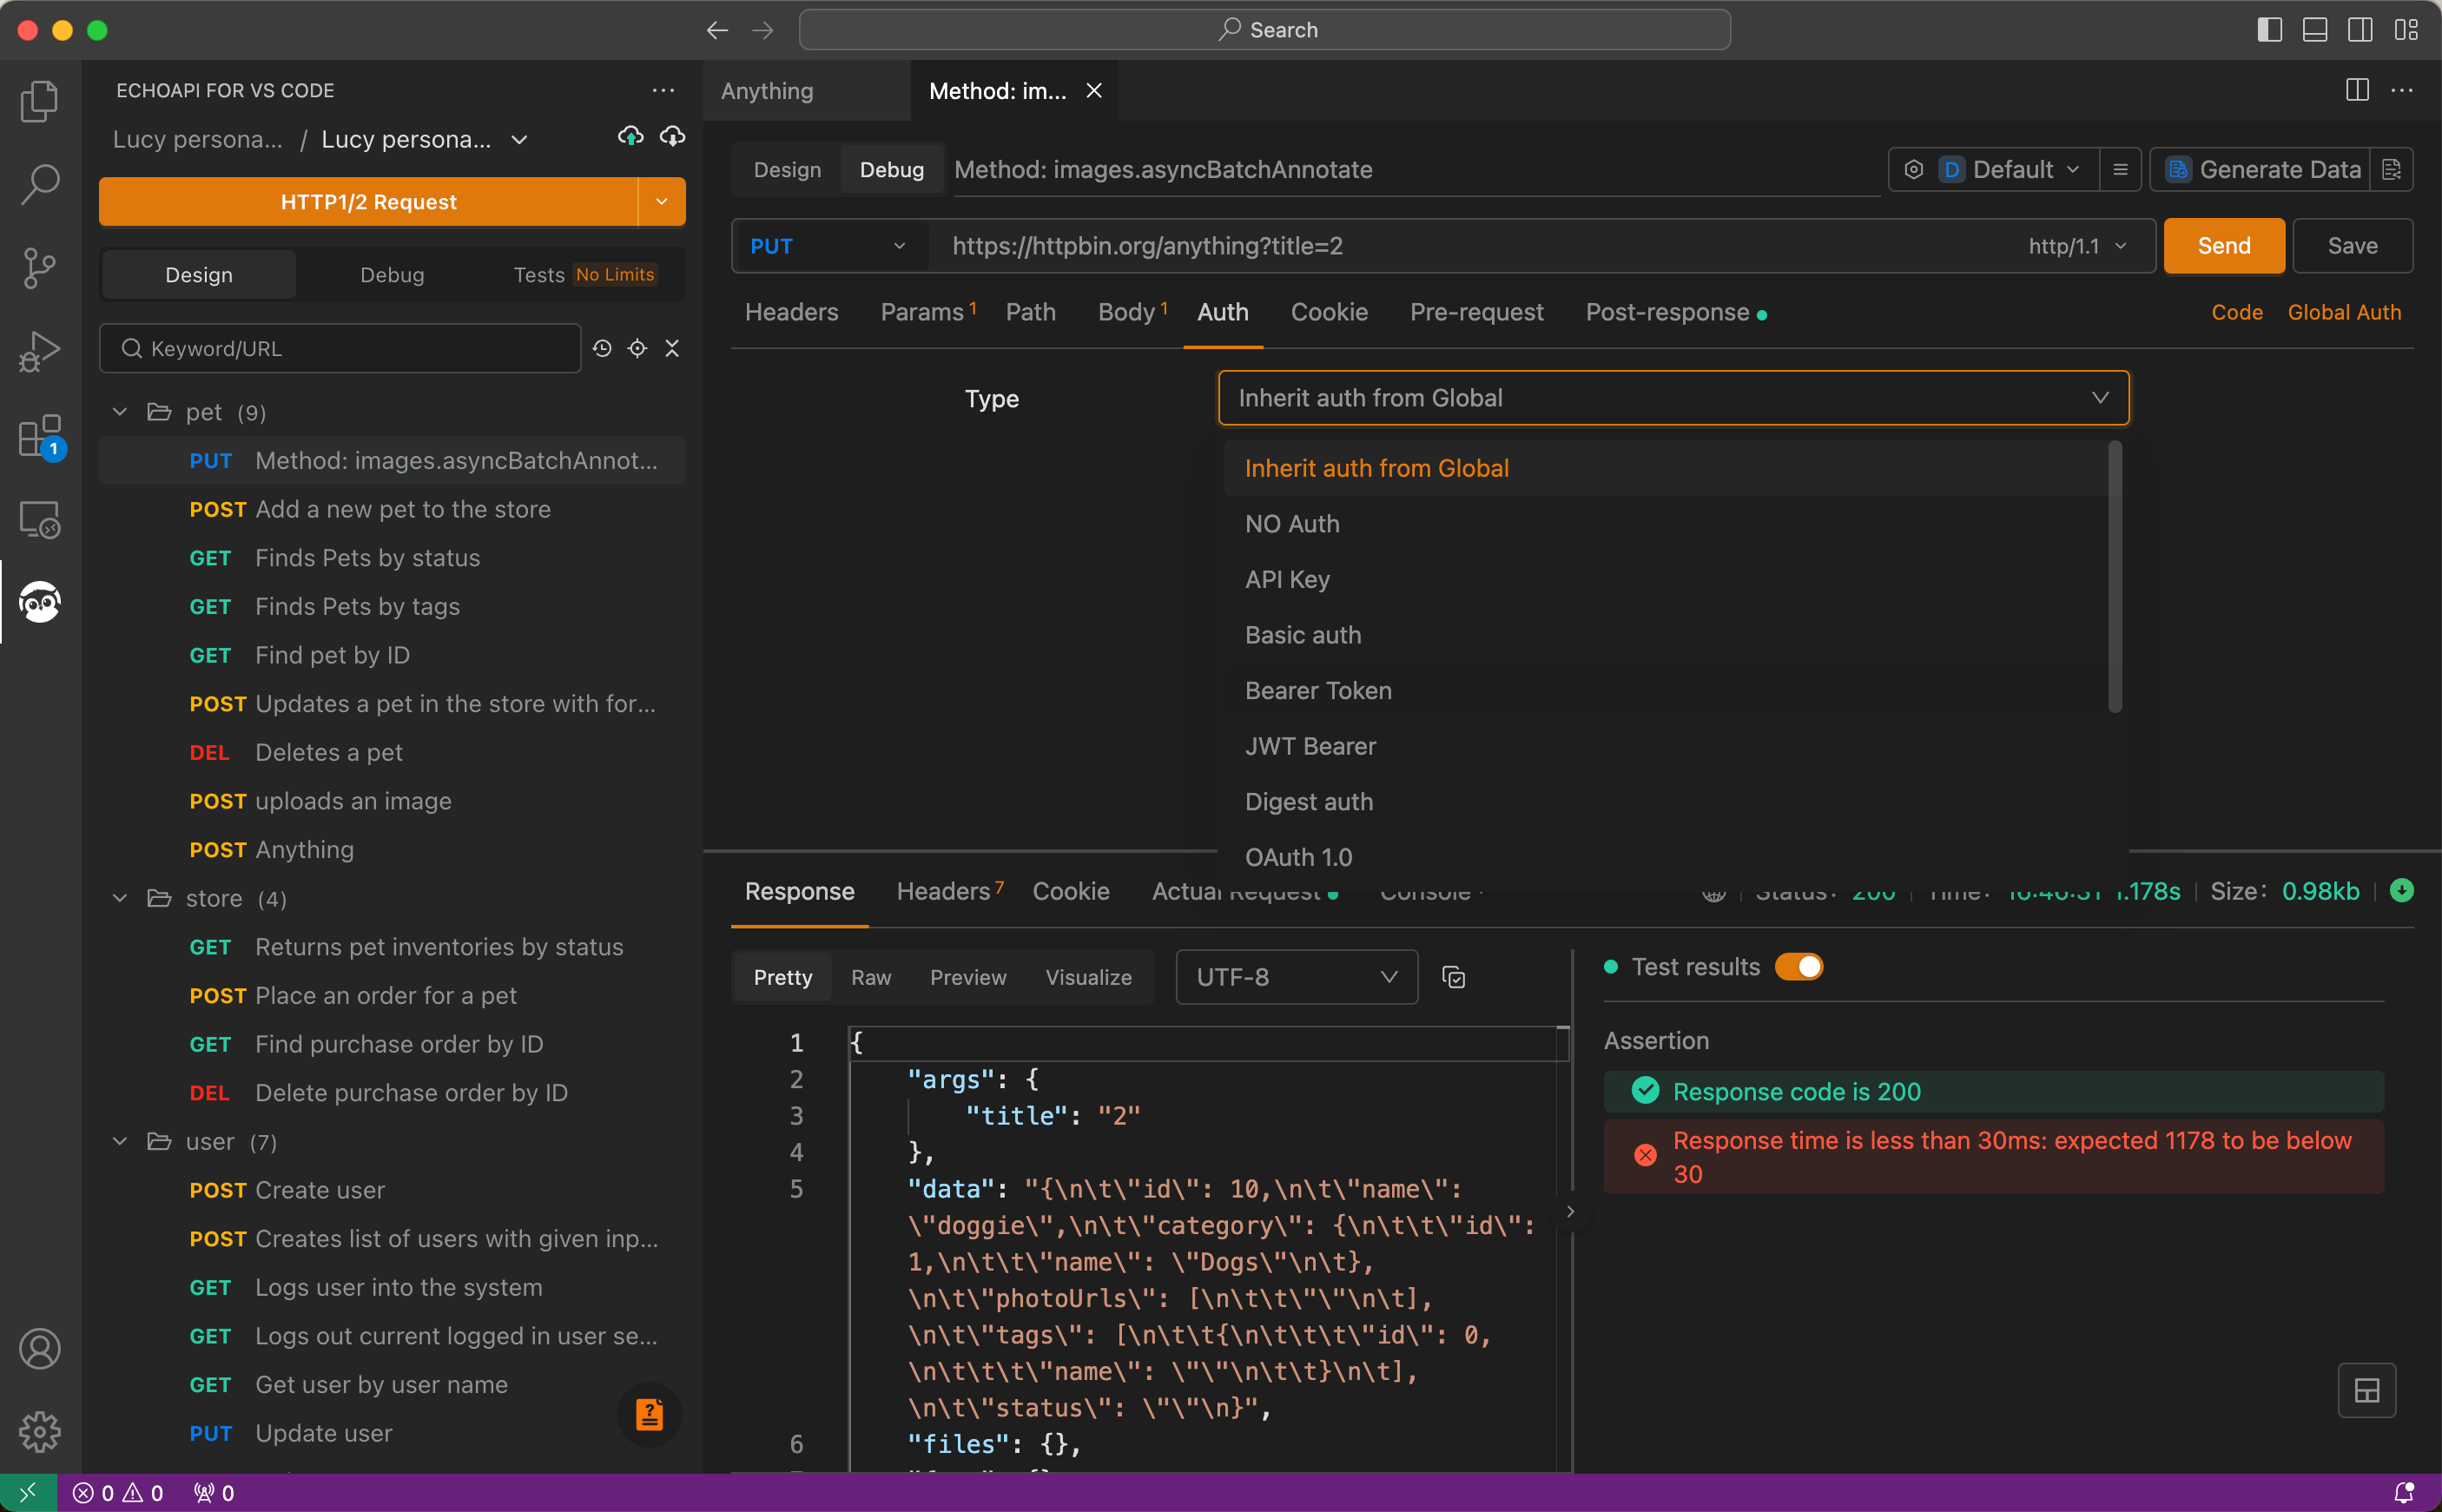Select the Raw response view

point(870,977)
